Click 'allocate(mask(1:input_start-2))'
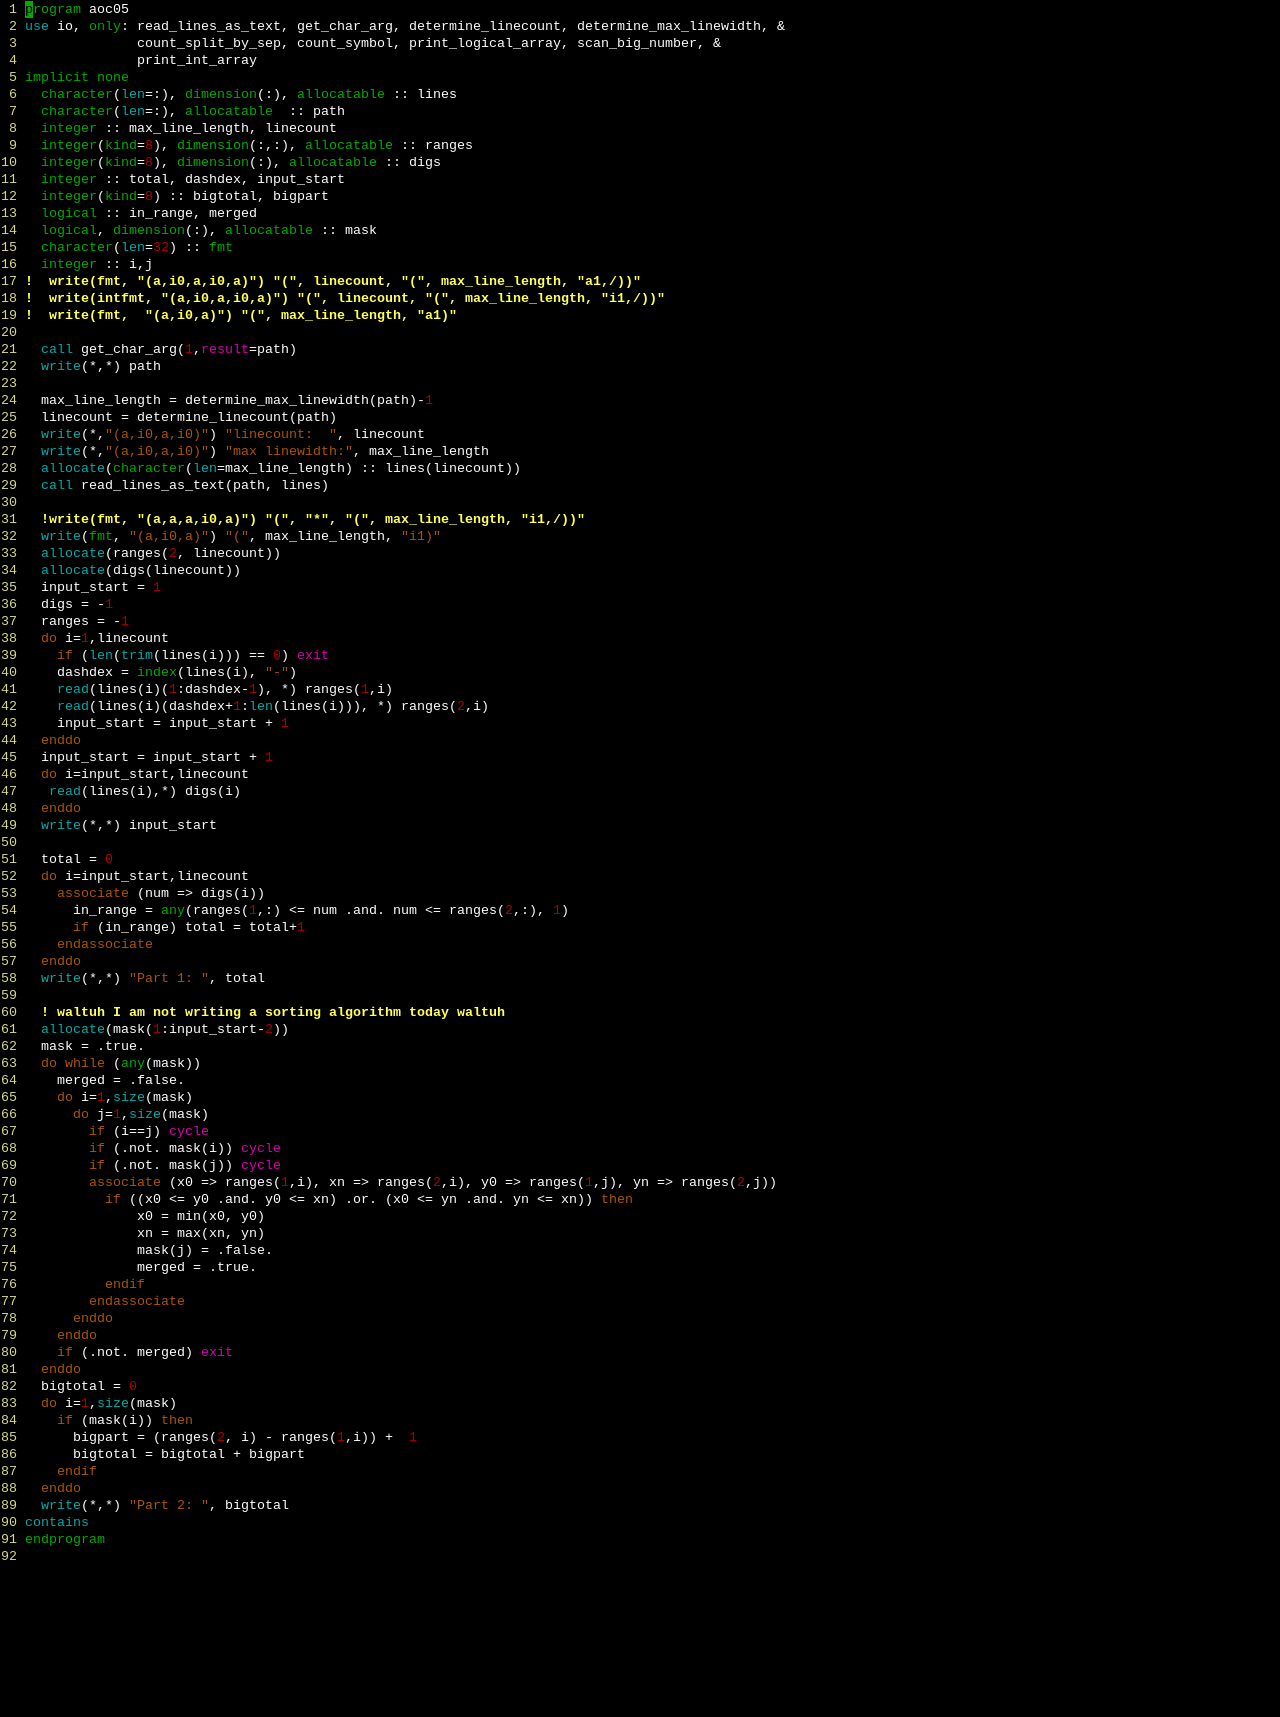Viewport: 1280px width, 1717px height. tap(165, 1029)
